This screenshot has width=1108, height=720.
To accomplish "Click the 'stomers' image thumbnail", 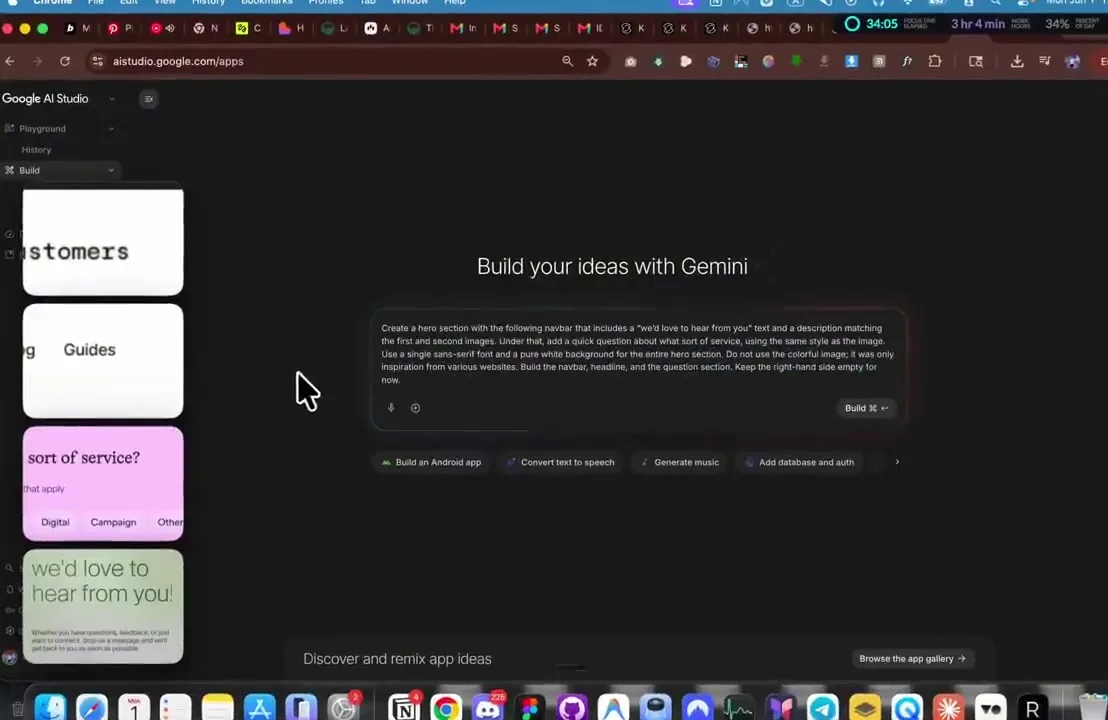I will pyautogui.click(x=103, y=242).
